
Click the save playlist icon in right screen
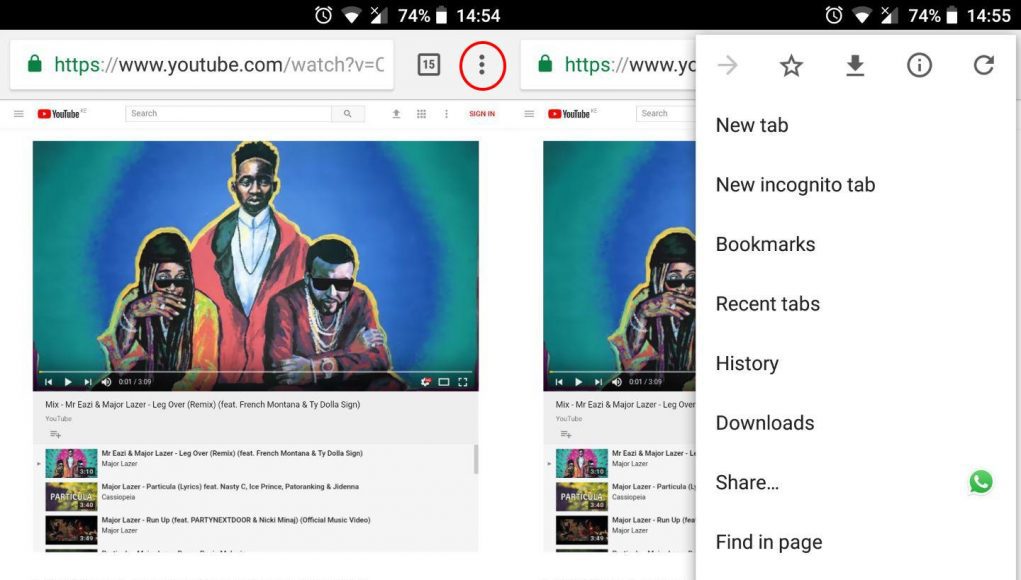566,434
